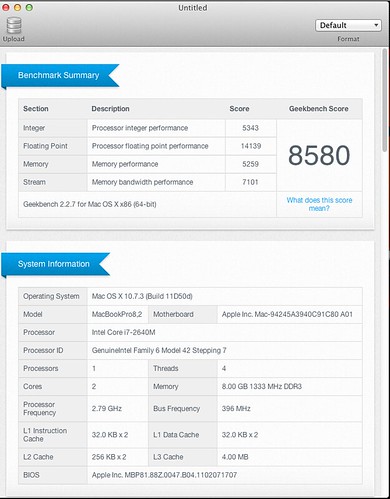Viewport: 390px width, 499px height.
Task: Click the Geekbench 2.2.7 version text
Action: click(90, 204)
